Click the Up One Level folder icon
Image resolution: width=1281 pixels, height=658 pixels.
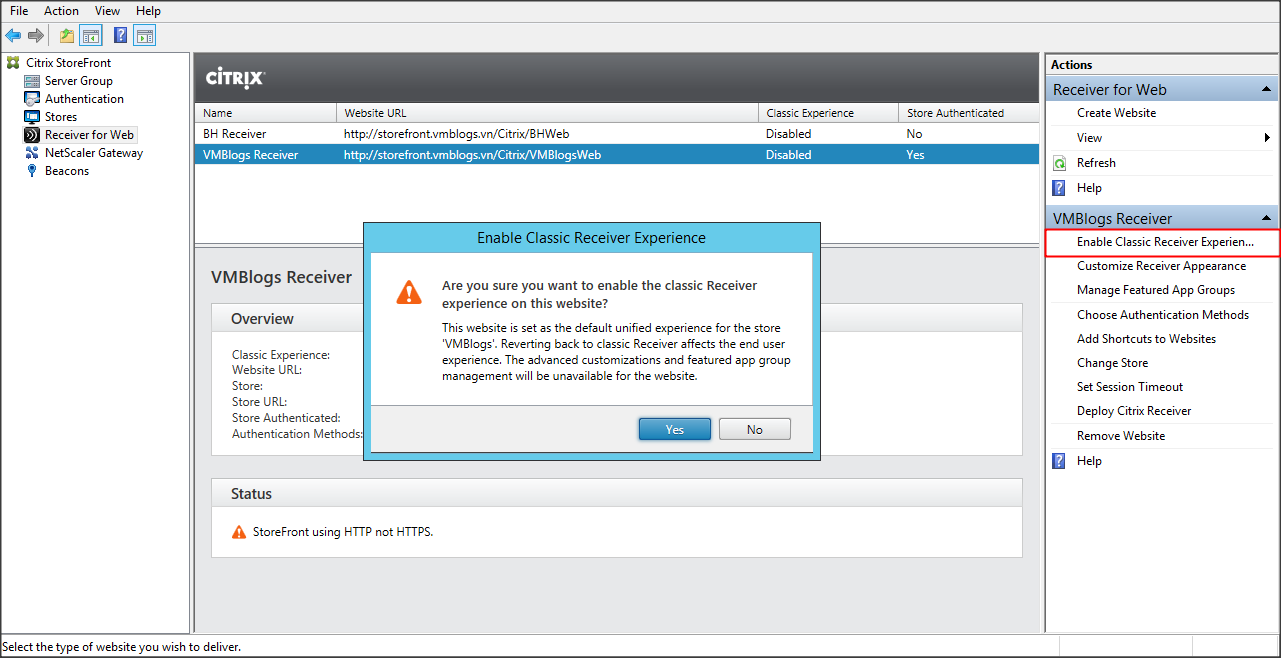(66, 36)
